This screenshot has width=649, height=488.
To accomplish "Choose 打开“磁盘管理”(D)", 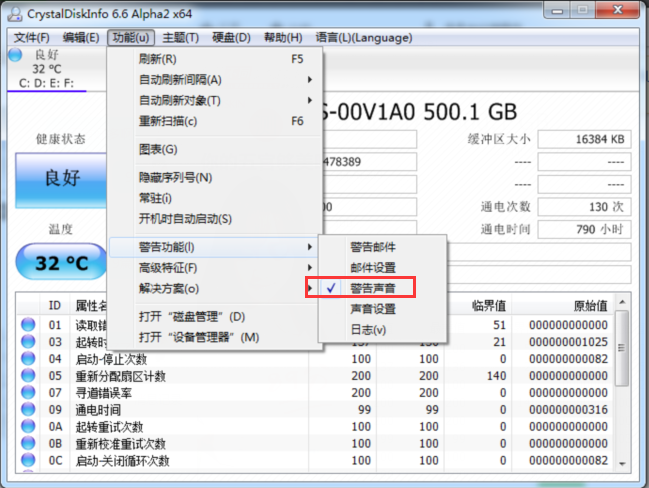I will (x=214, y=317).
